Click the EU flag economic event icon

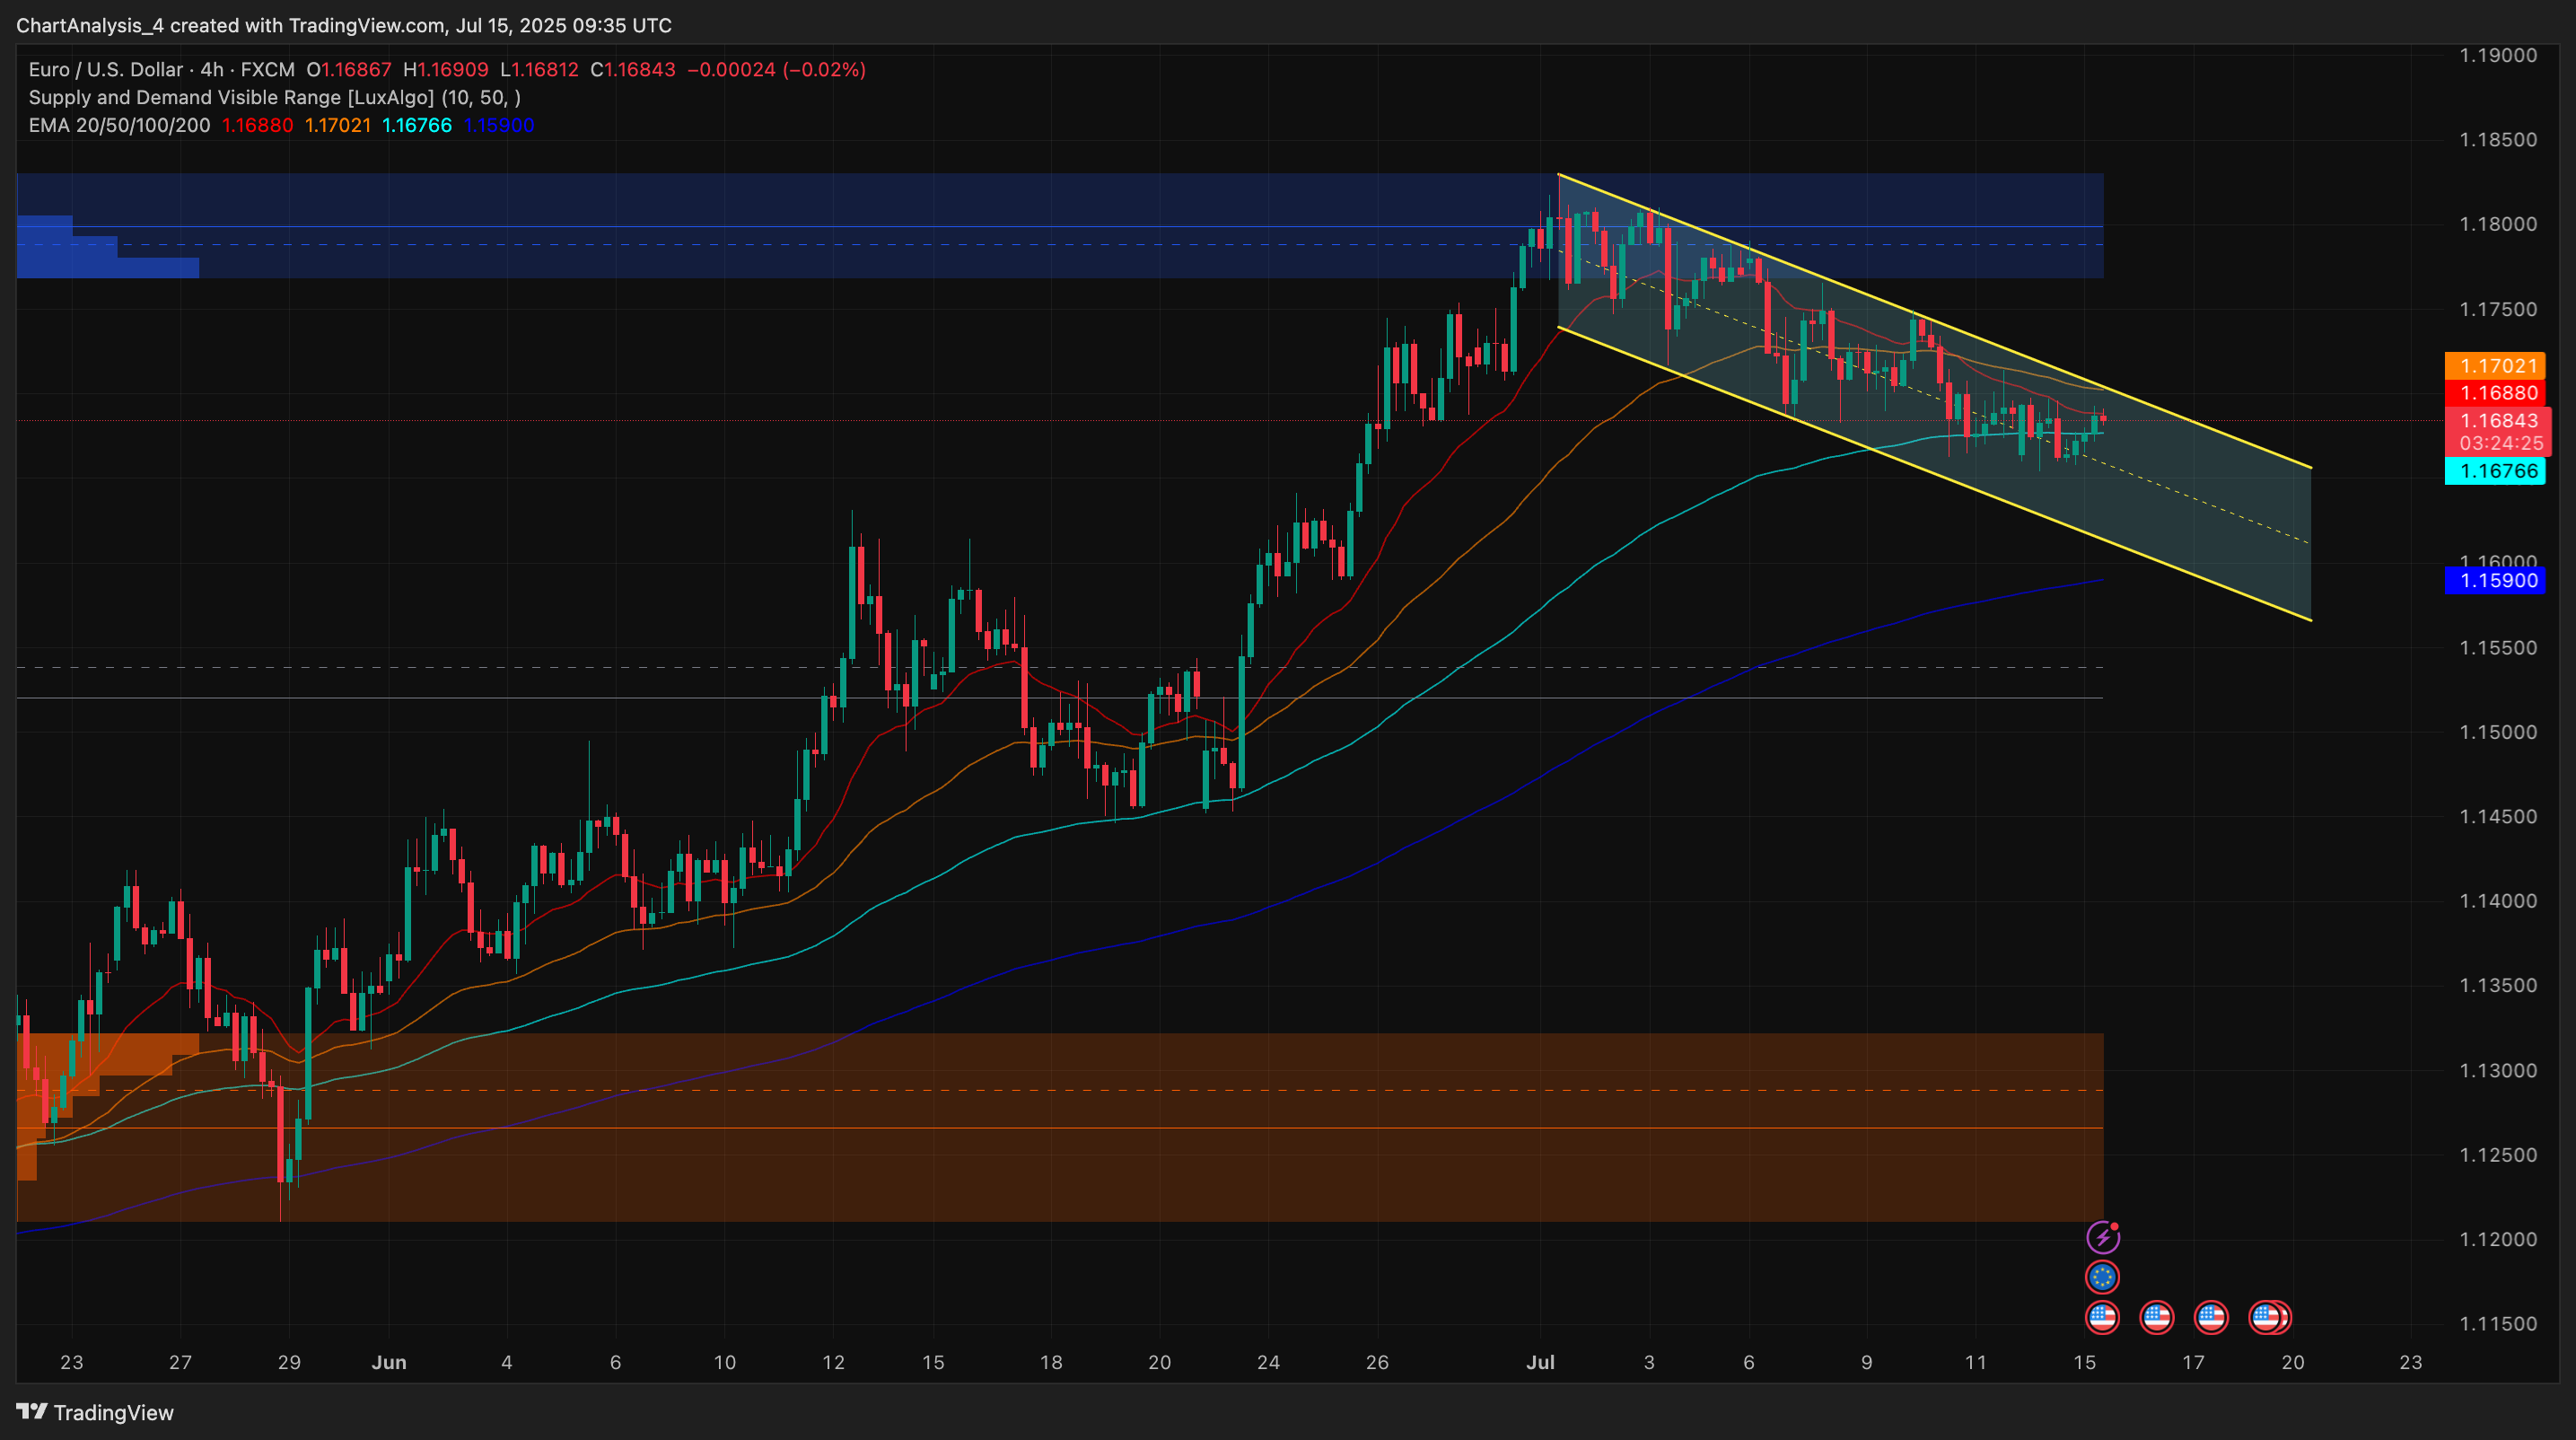[x=2102, y=1277]
